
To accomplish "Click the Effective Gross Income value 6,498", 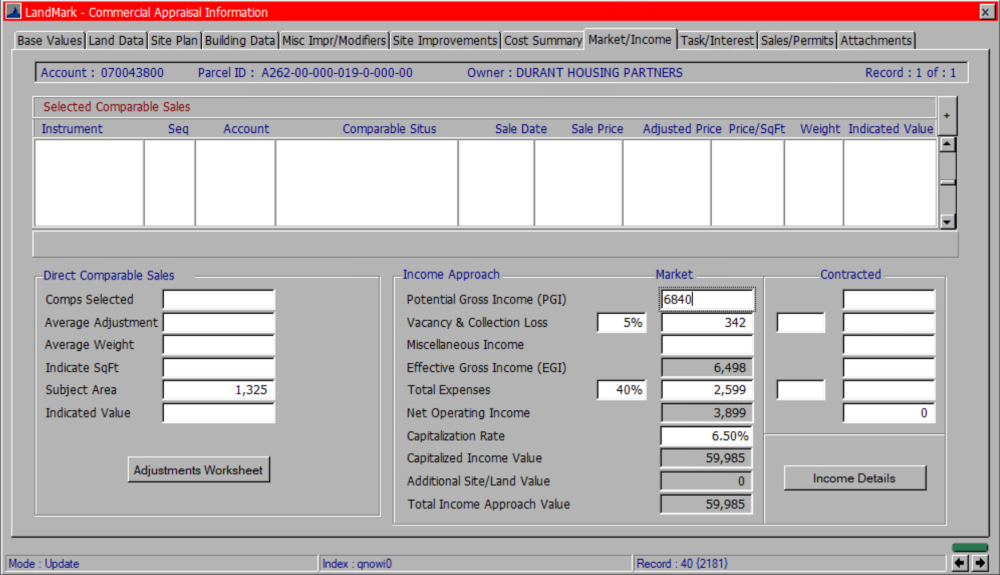I will [707, 367].
